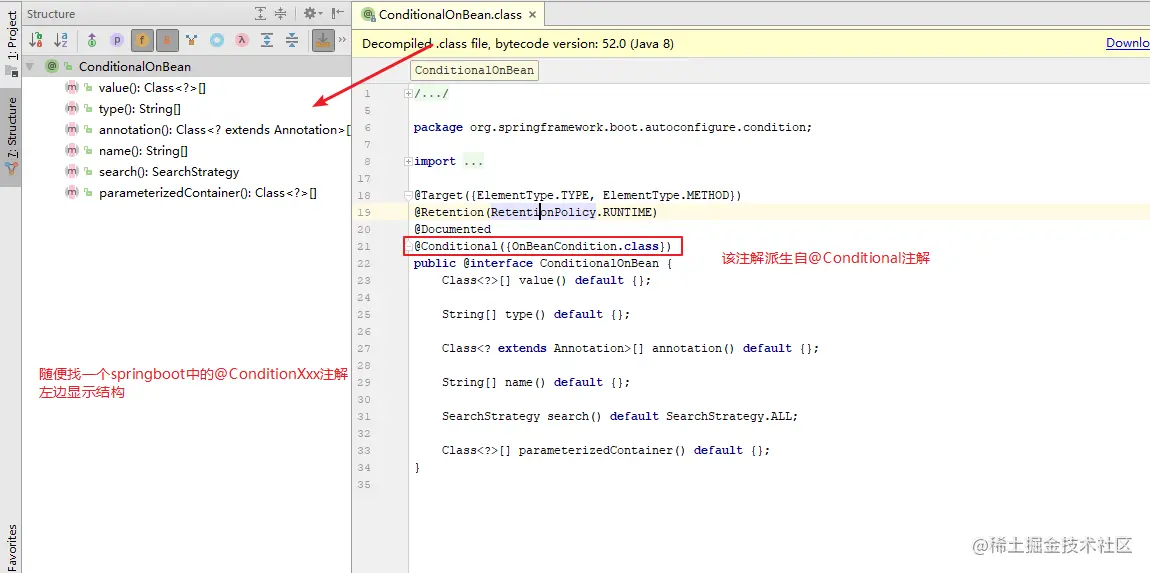Toggle Autoscroll to Source icon
This screenshot has height=573, width=1150.
(x=321, y=40)
